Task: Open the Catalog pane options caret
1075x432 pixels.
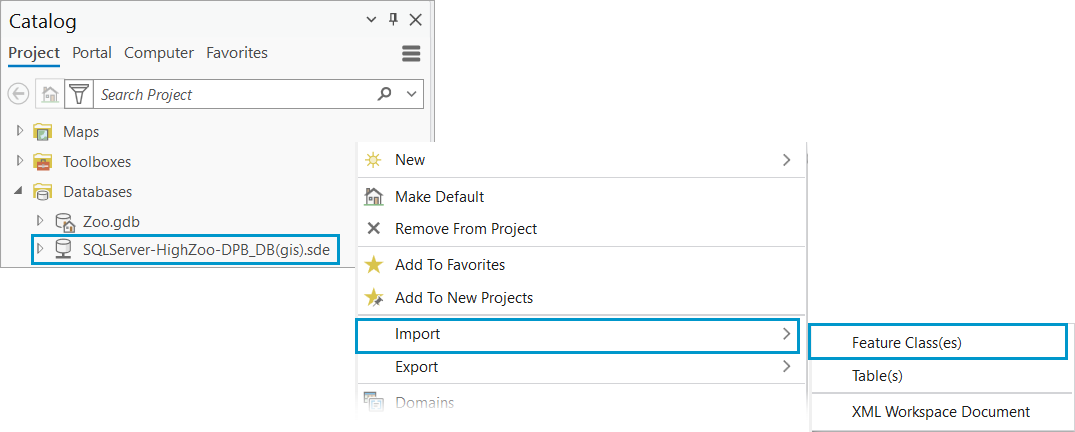Action: 371,21
